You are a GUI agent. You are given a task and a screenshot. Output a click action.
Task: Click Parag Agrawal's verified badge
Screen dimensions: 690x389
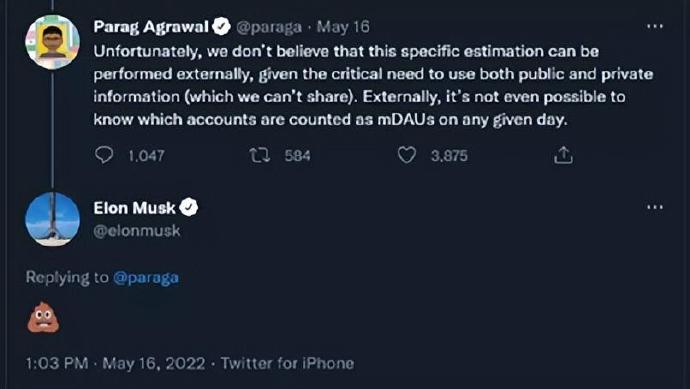(221, 27)
